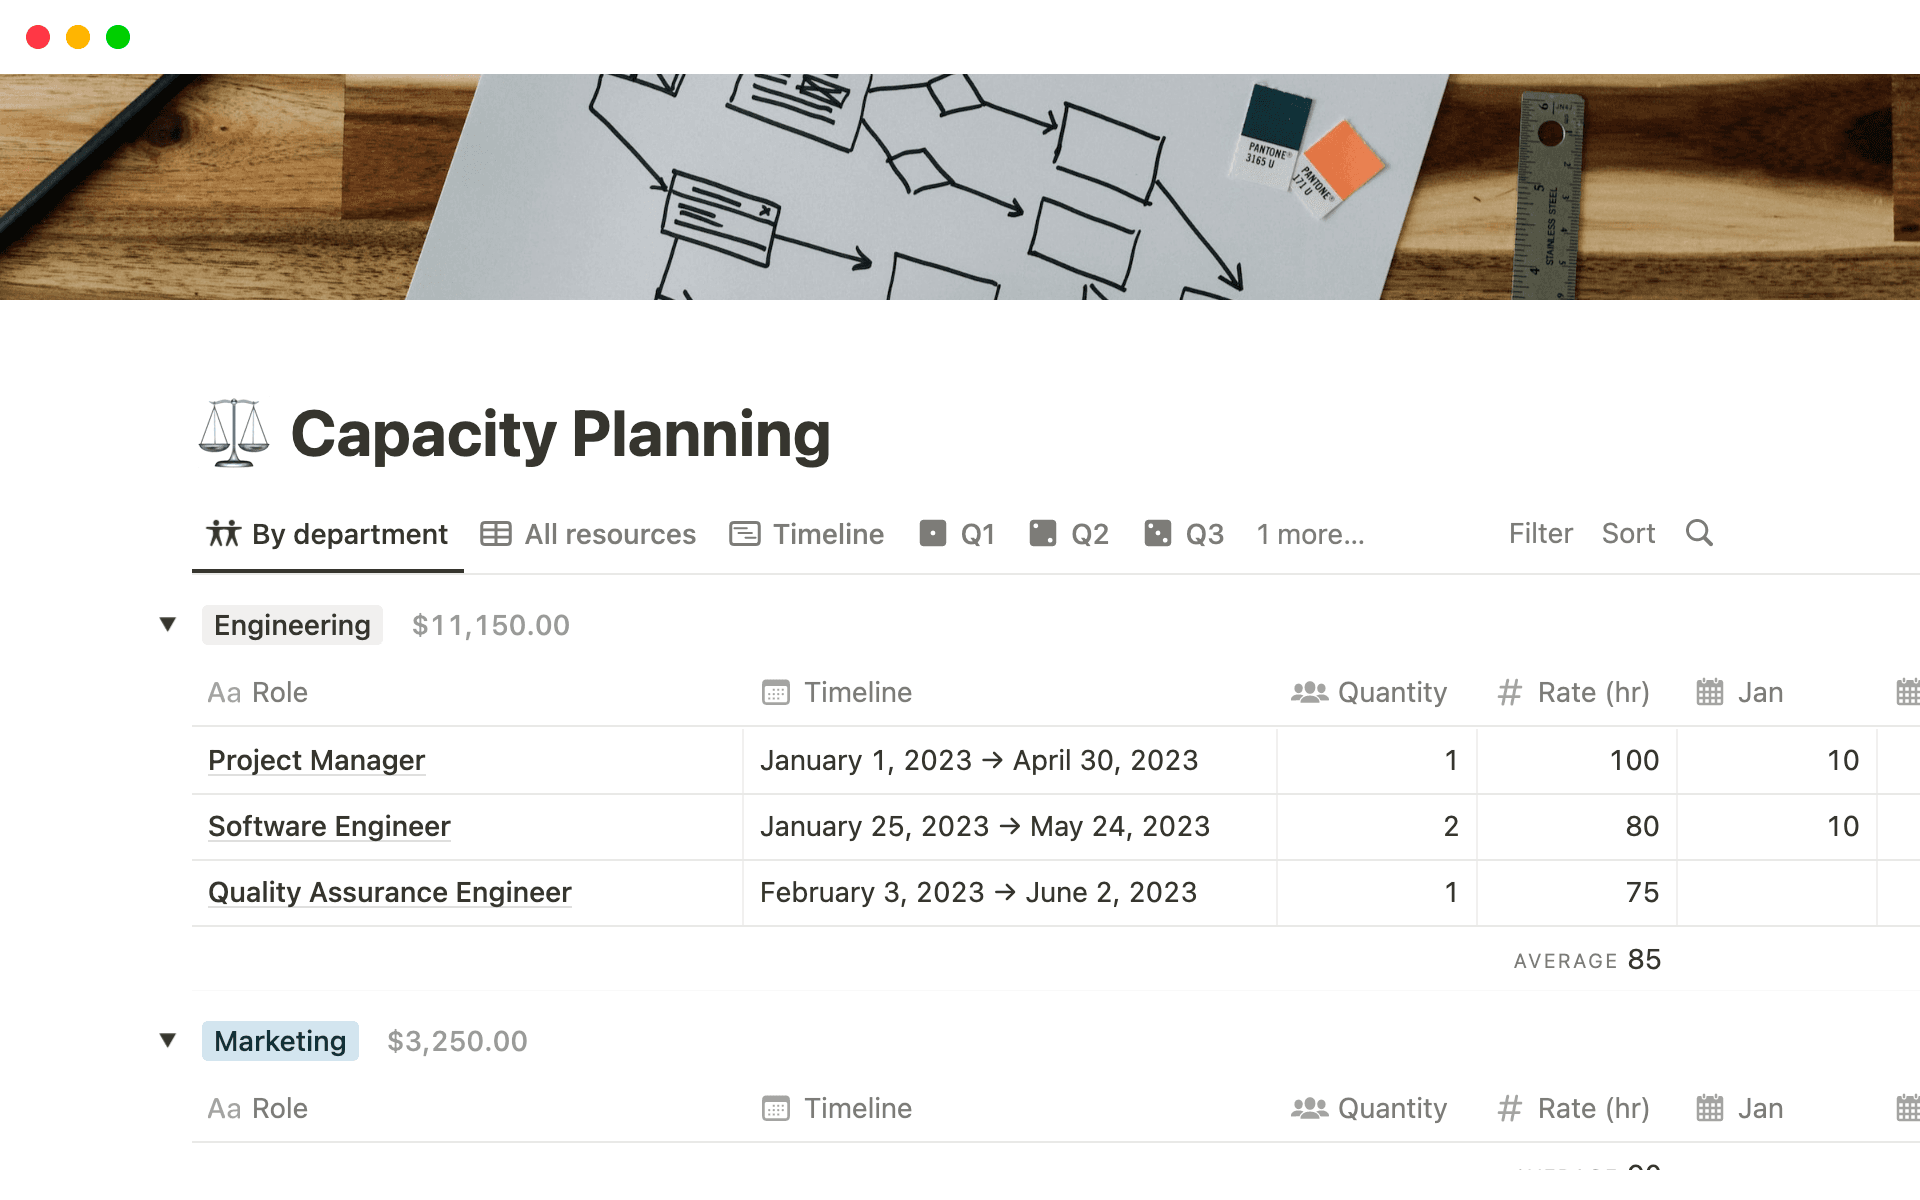
Task: Switch to the All resources view
Action: pyautogui.click(x=610, y=533)
